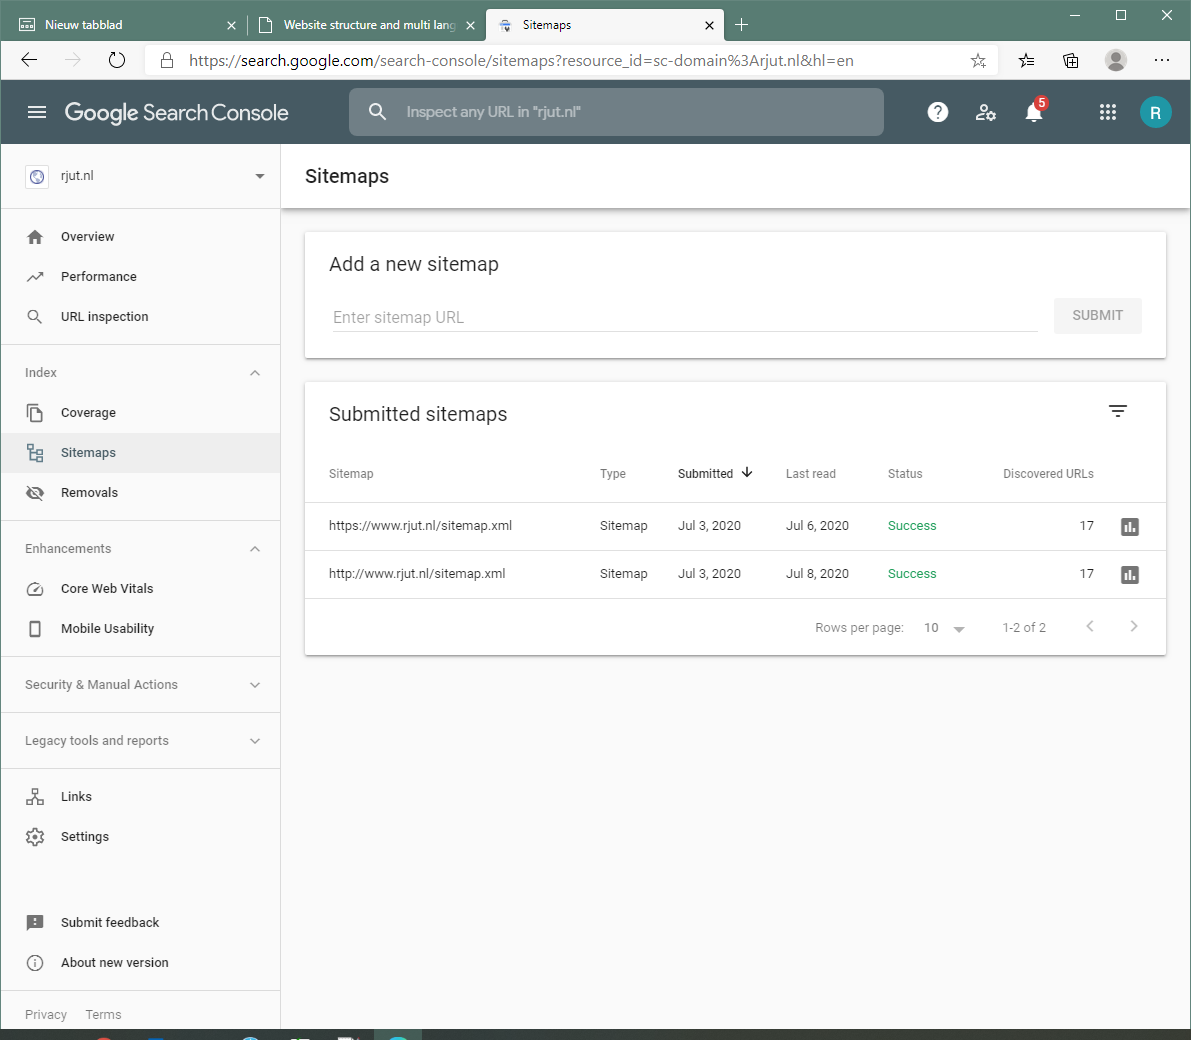Open a new browser tab
Image resolution: width=1191 pixels, height=1040 pixels.
point(741,25)
